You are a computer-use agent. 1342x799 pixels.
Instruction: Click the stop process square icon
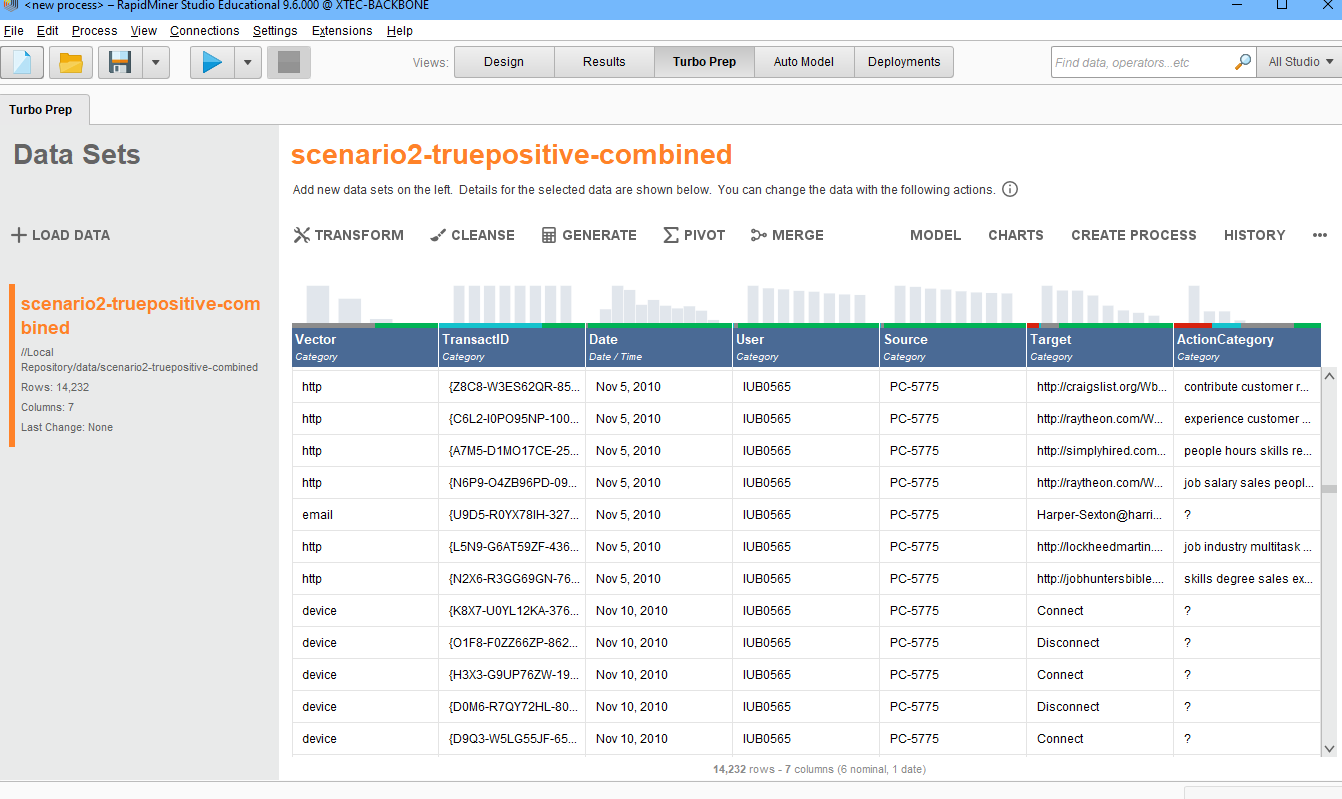pos(289,62)
